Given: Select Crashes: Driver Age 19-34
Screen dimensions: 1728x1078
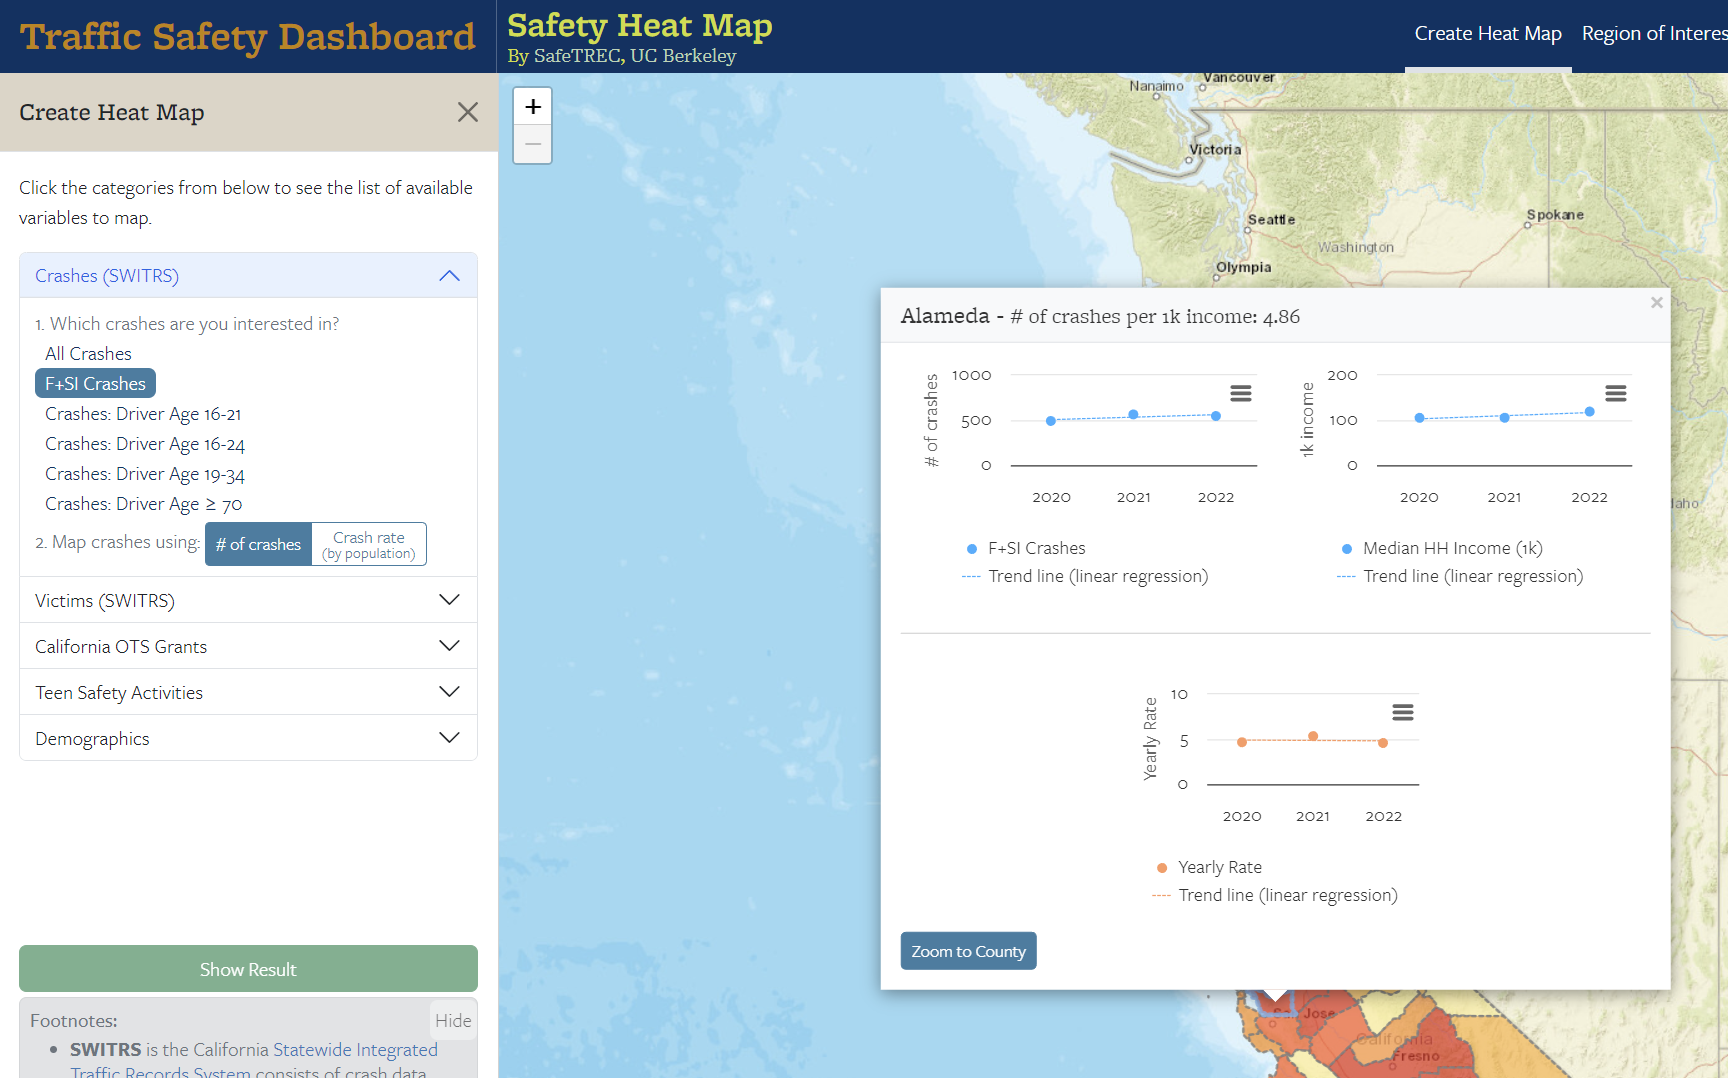Looking at the screenshot, I should tap(144, 473).
